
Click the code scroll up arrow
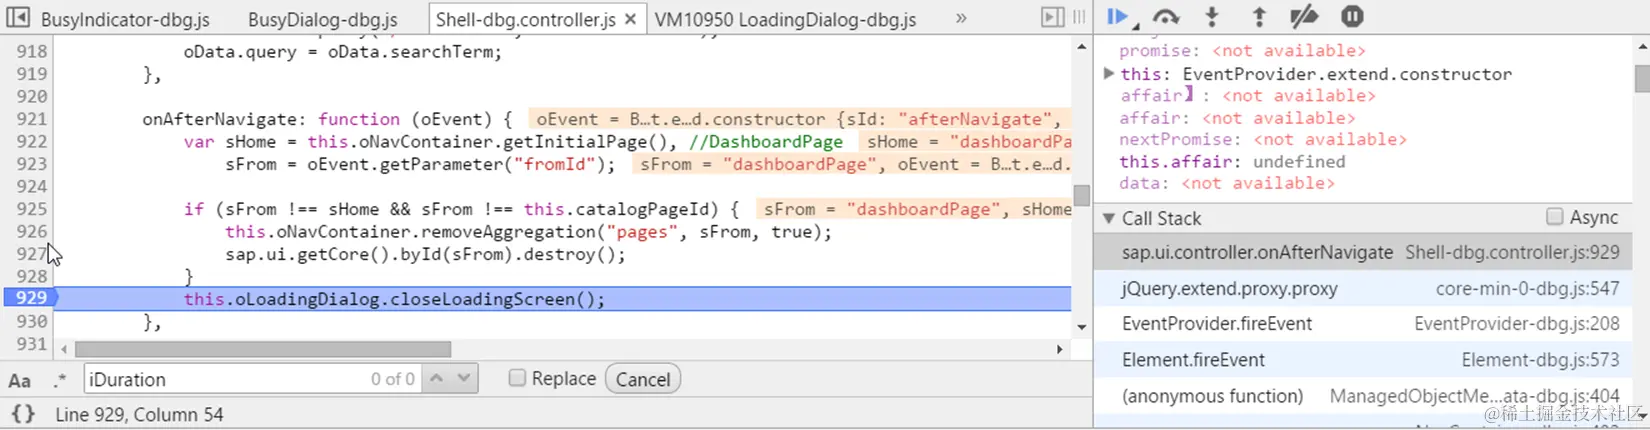pos(1082,46)
